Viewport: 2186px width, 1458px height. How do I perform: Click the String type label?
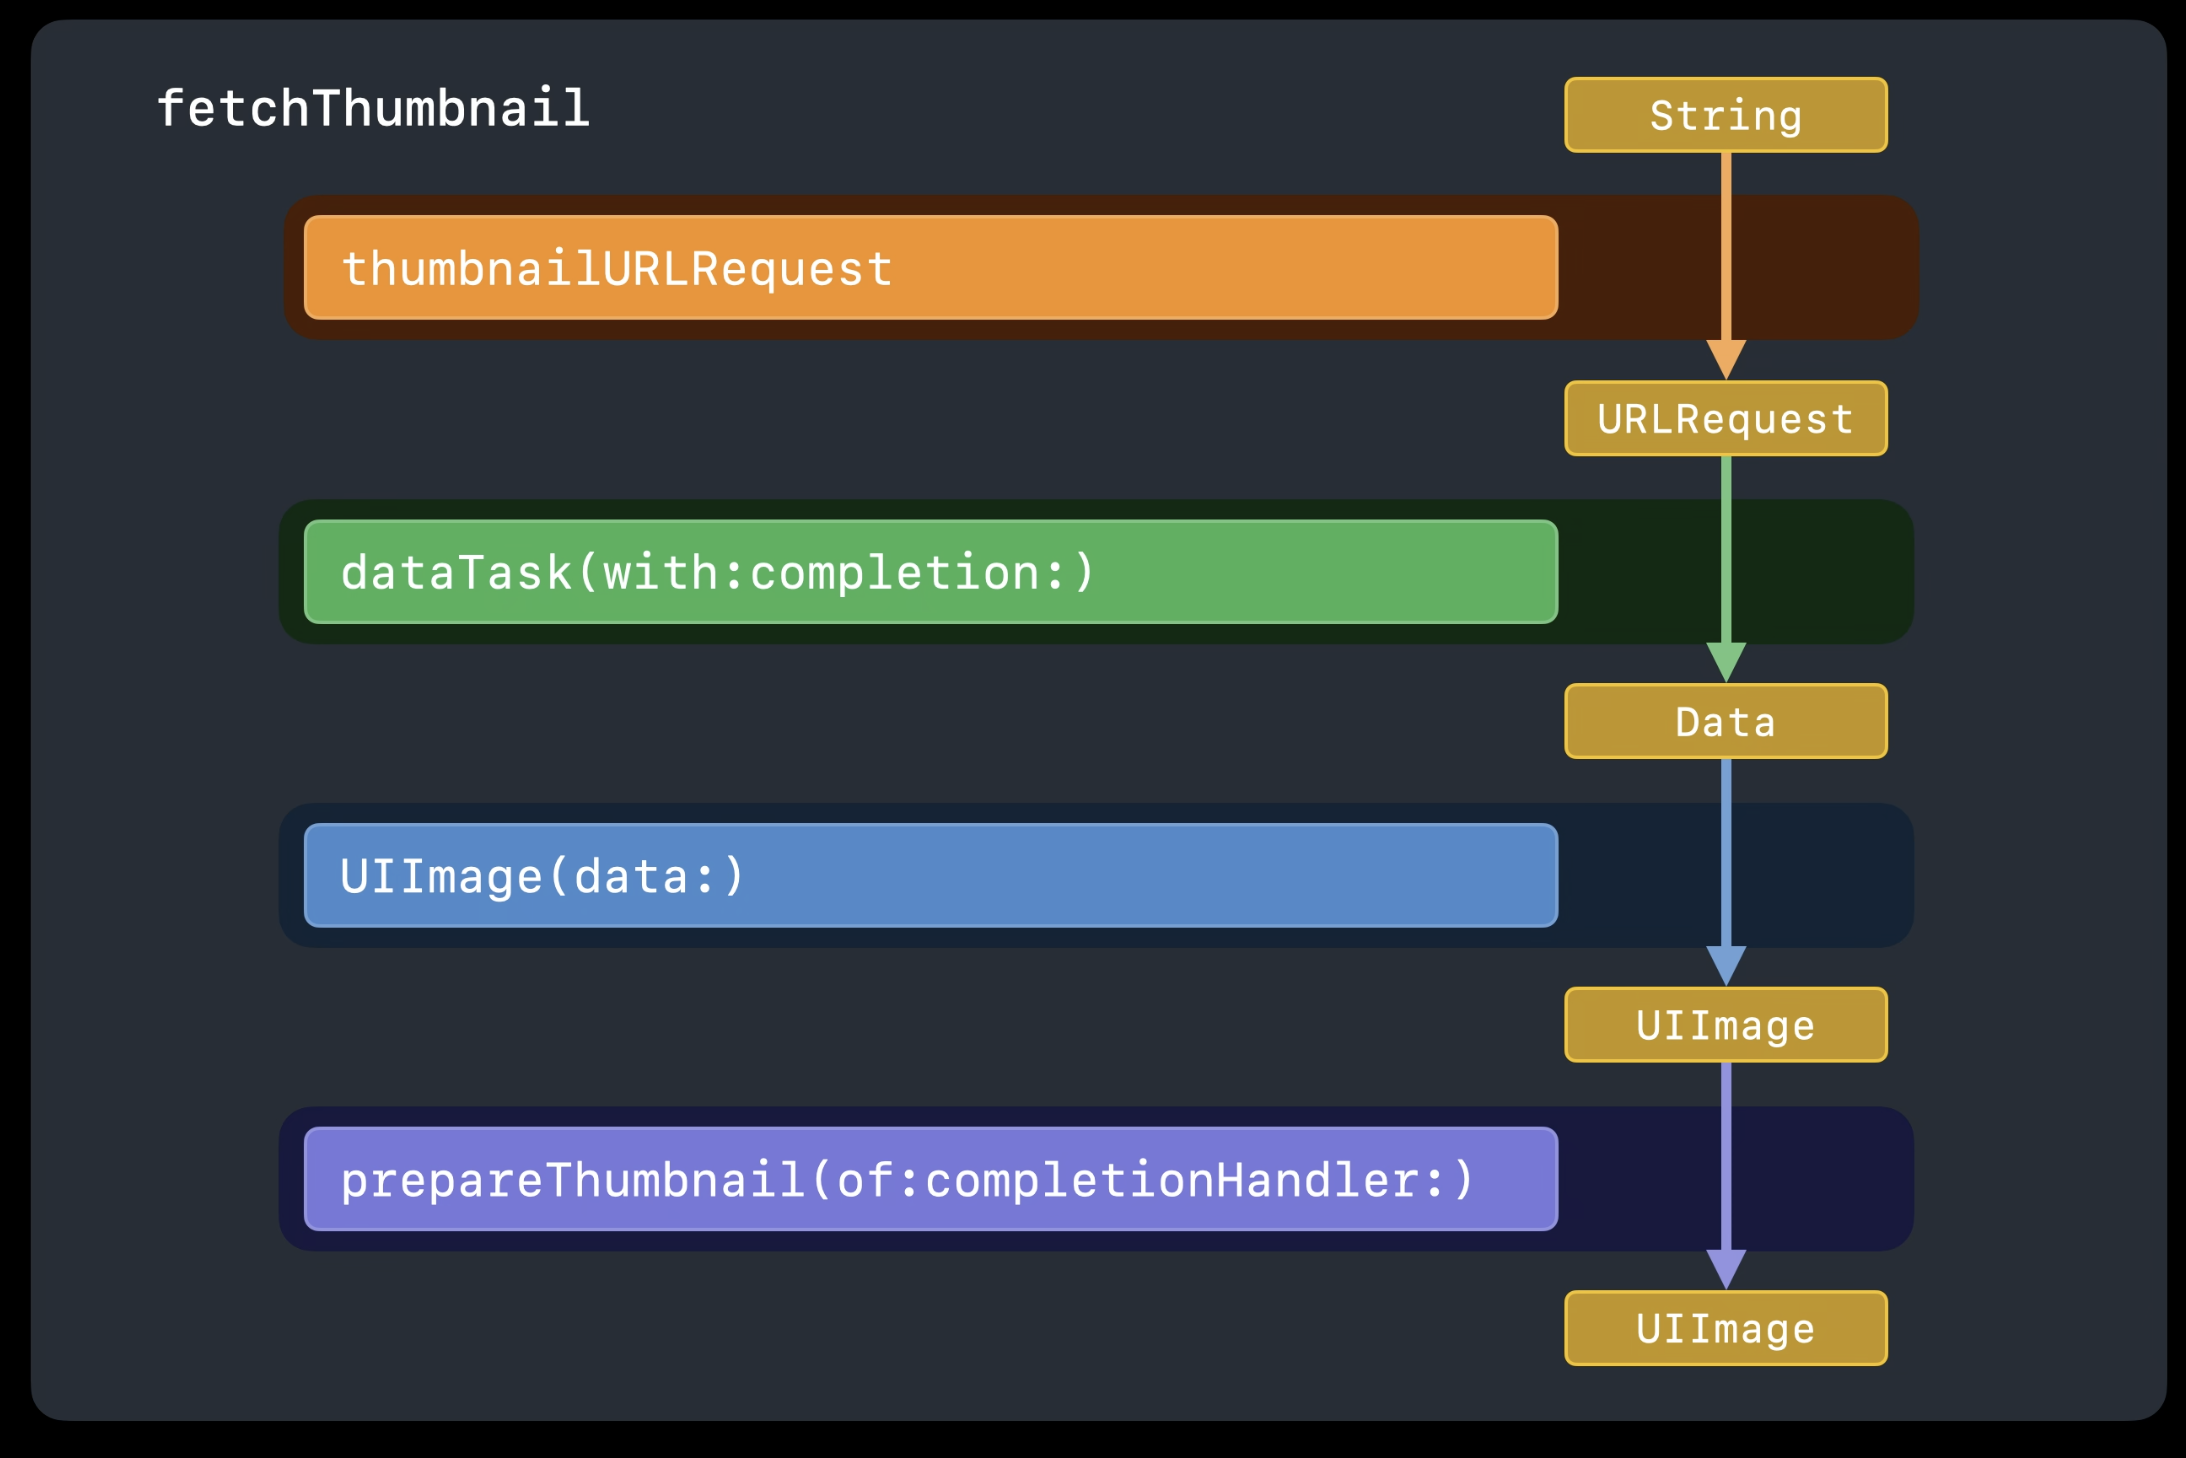point(1726,115)
